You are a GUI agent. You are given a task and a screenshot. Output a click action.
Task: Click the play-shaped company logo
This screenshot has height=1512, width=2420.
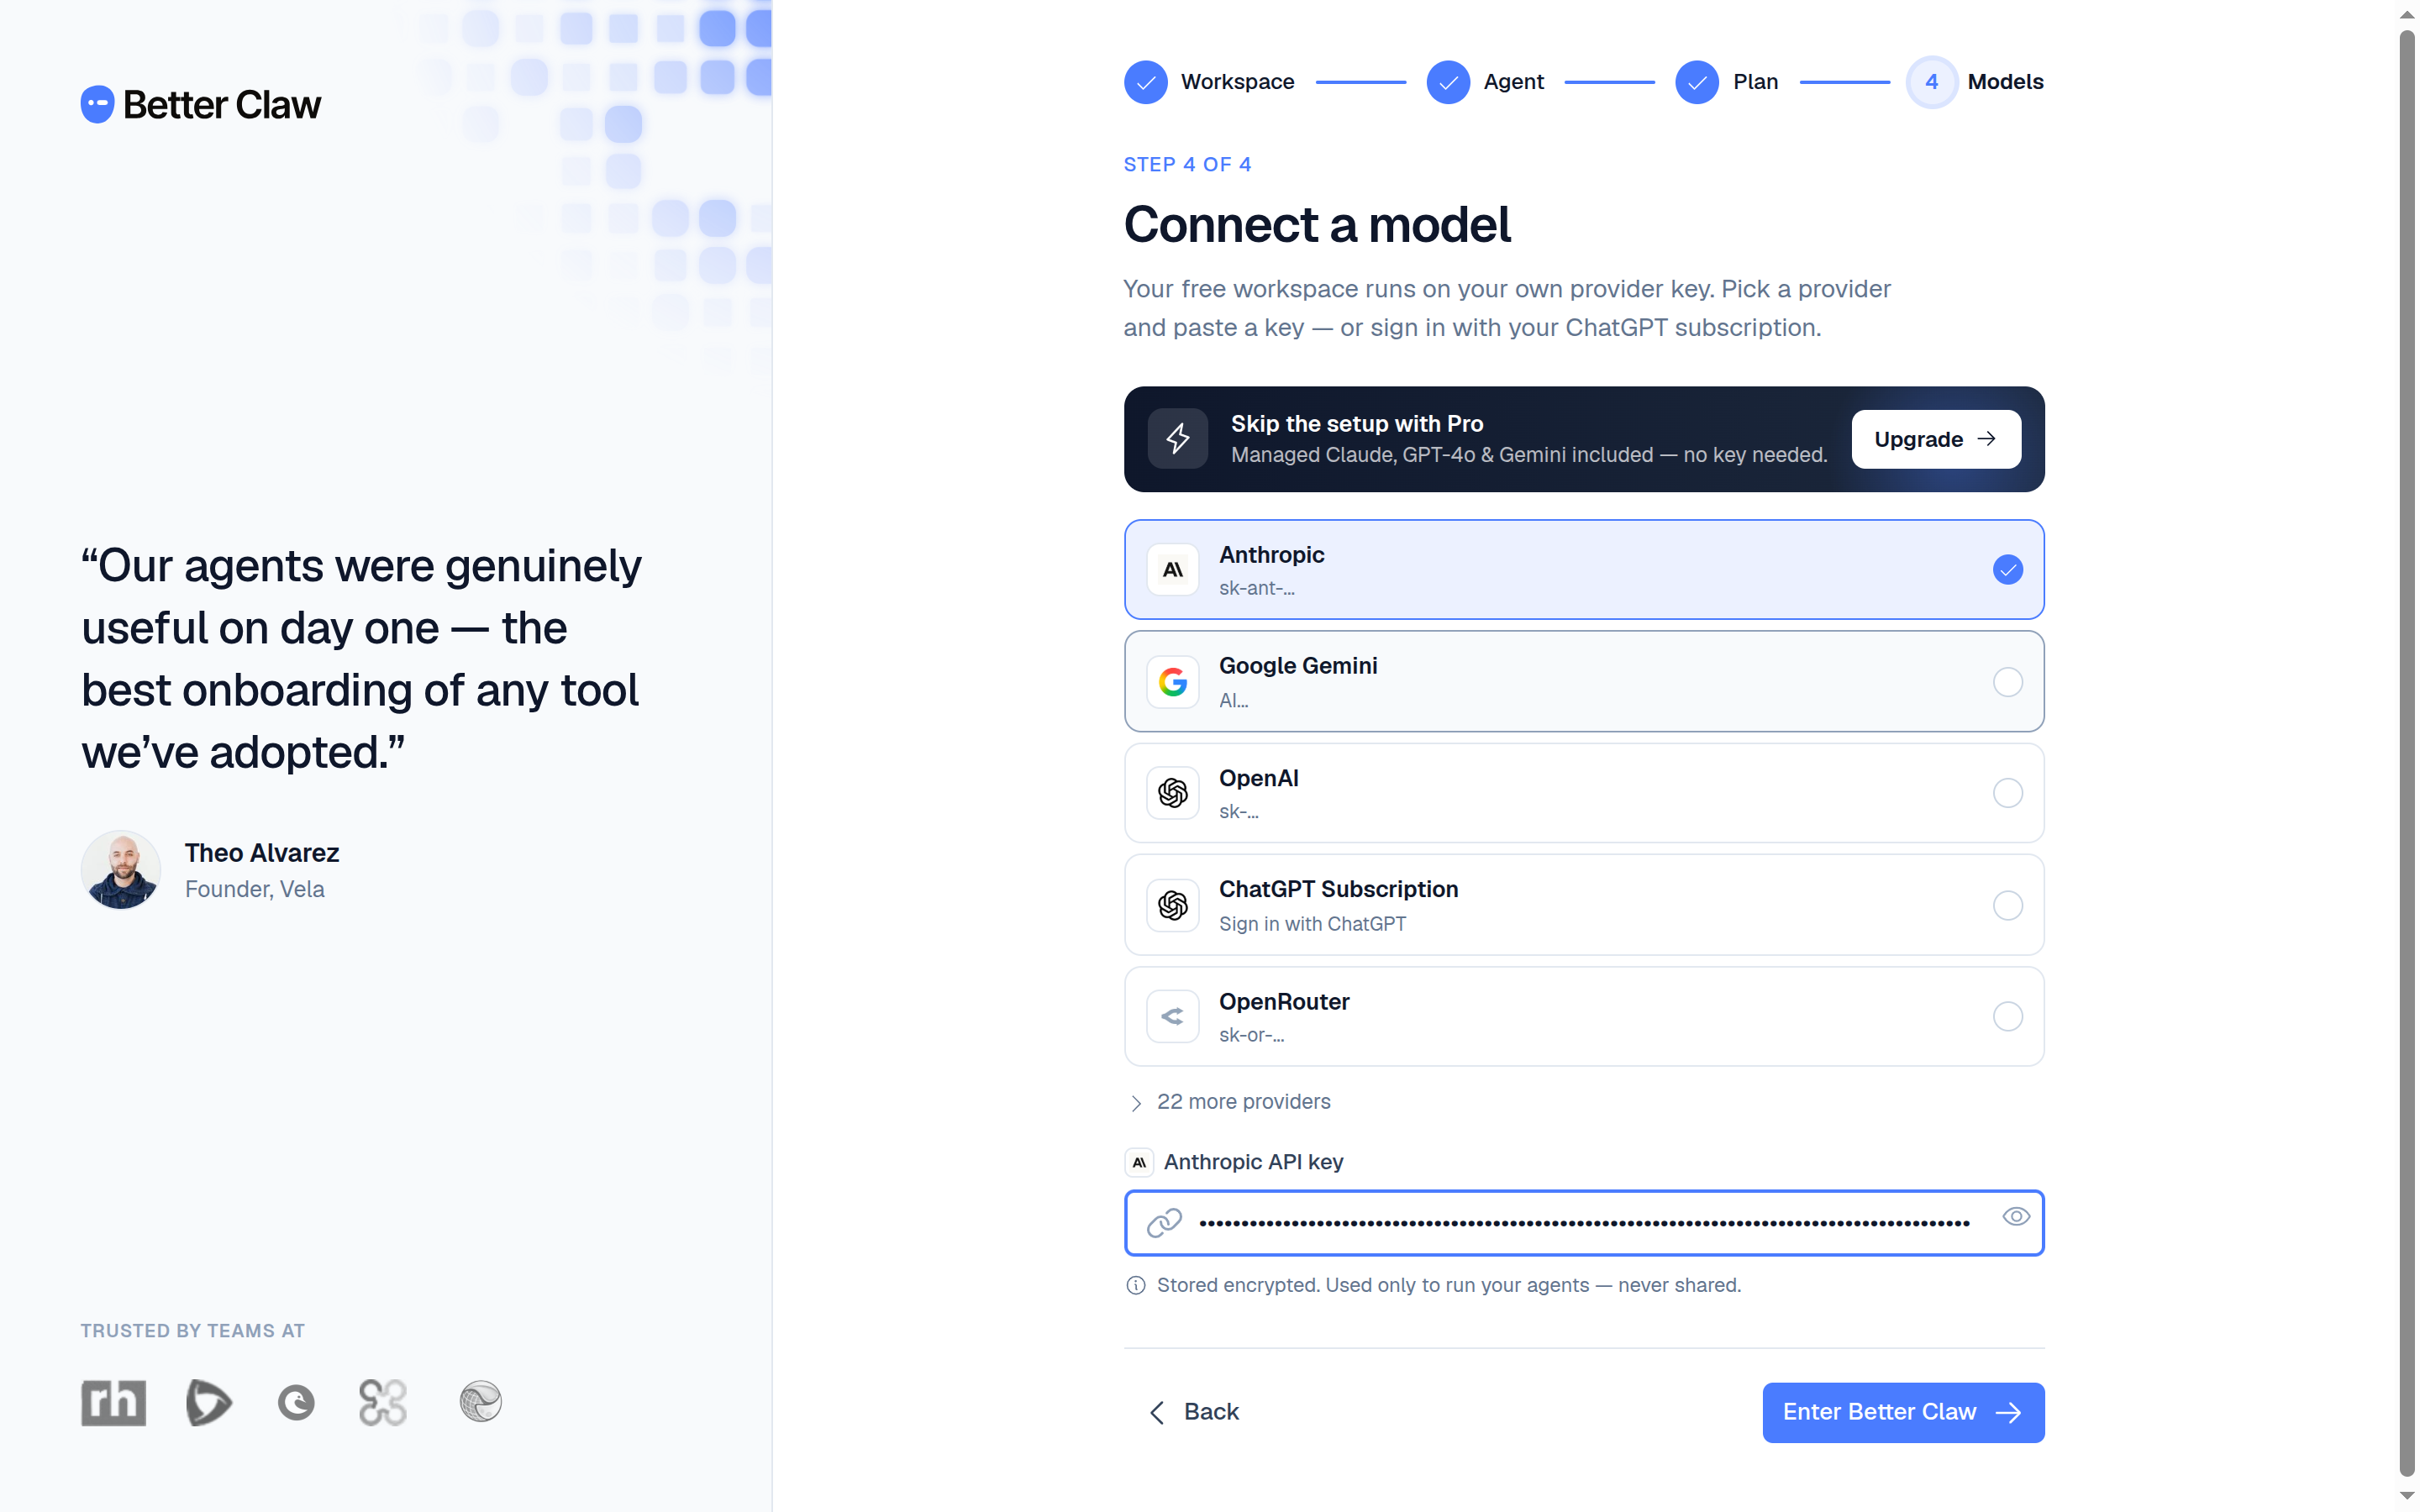click(x=208, y=1402)
